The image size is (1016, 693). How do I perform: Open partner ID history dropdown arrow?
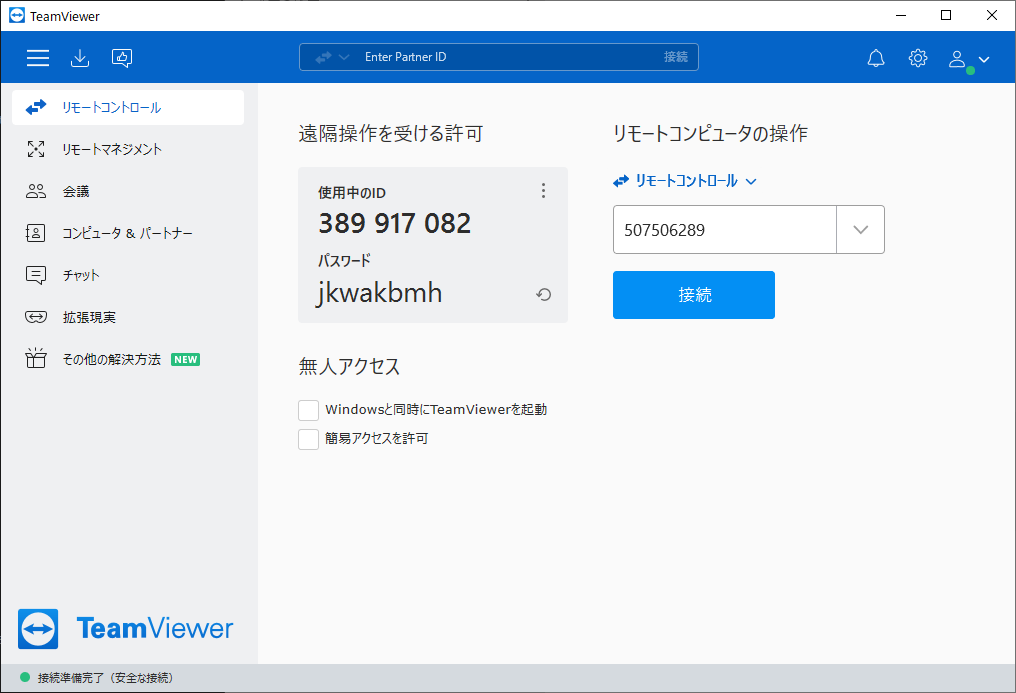click(x=860, y=230)
